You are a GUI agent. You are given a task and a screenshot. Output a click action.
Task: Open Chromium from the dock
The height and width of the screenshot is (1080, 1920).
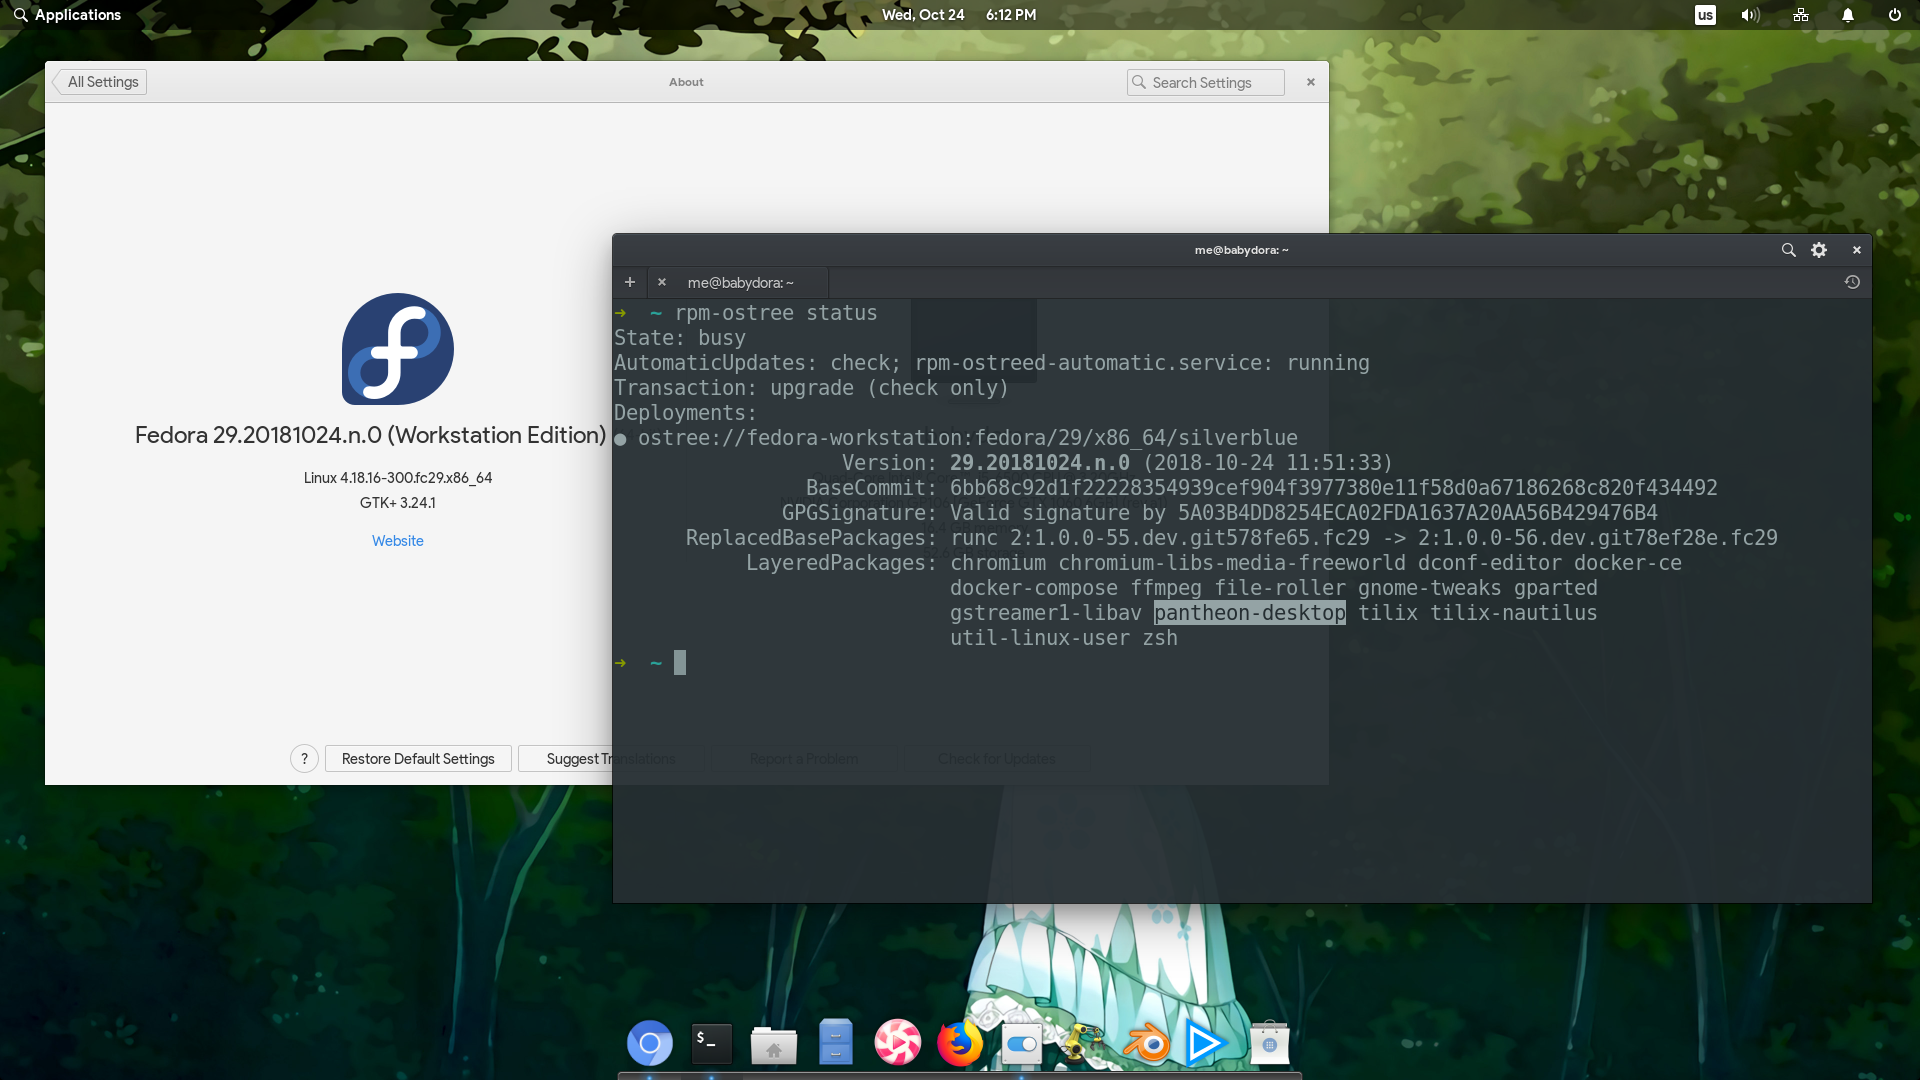(x=650, y=1044)
